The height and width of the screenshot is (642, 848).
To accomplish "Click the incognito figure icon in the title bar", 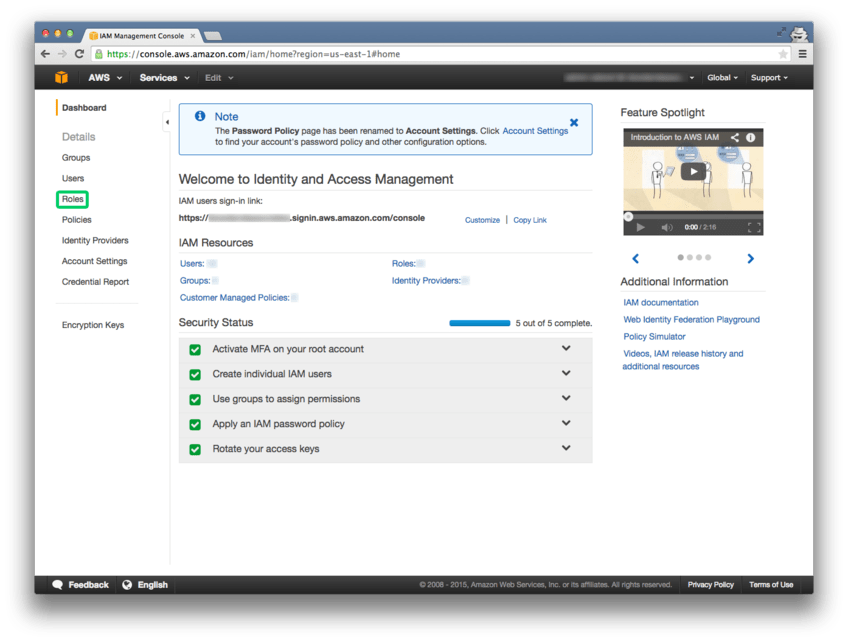I will (799, 34).
